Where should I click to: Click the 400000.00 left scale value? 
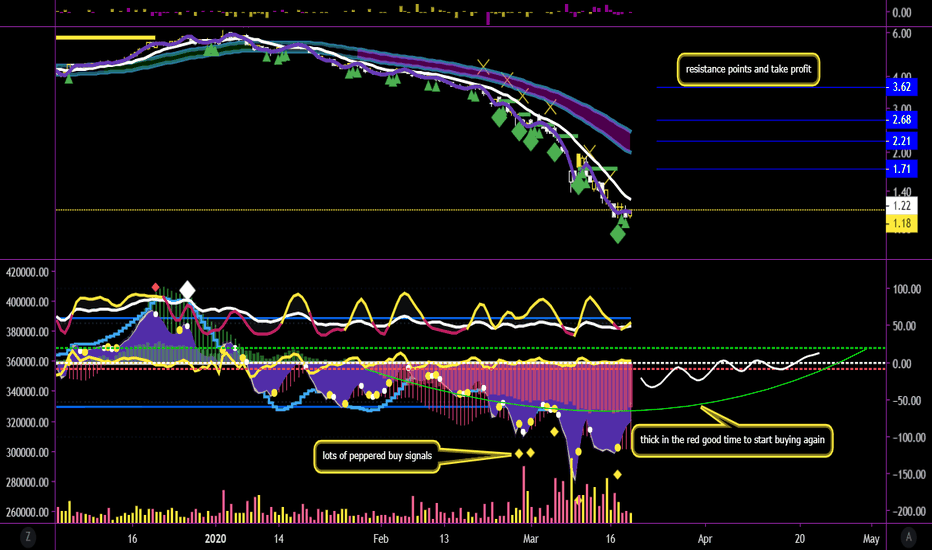27,302
